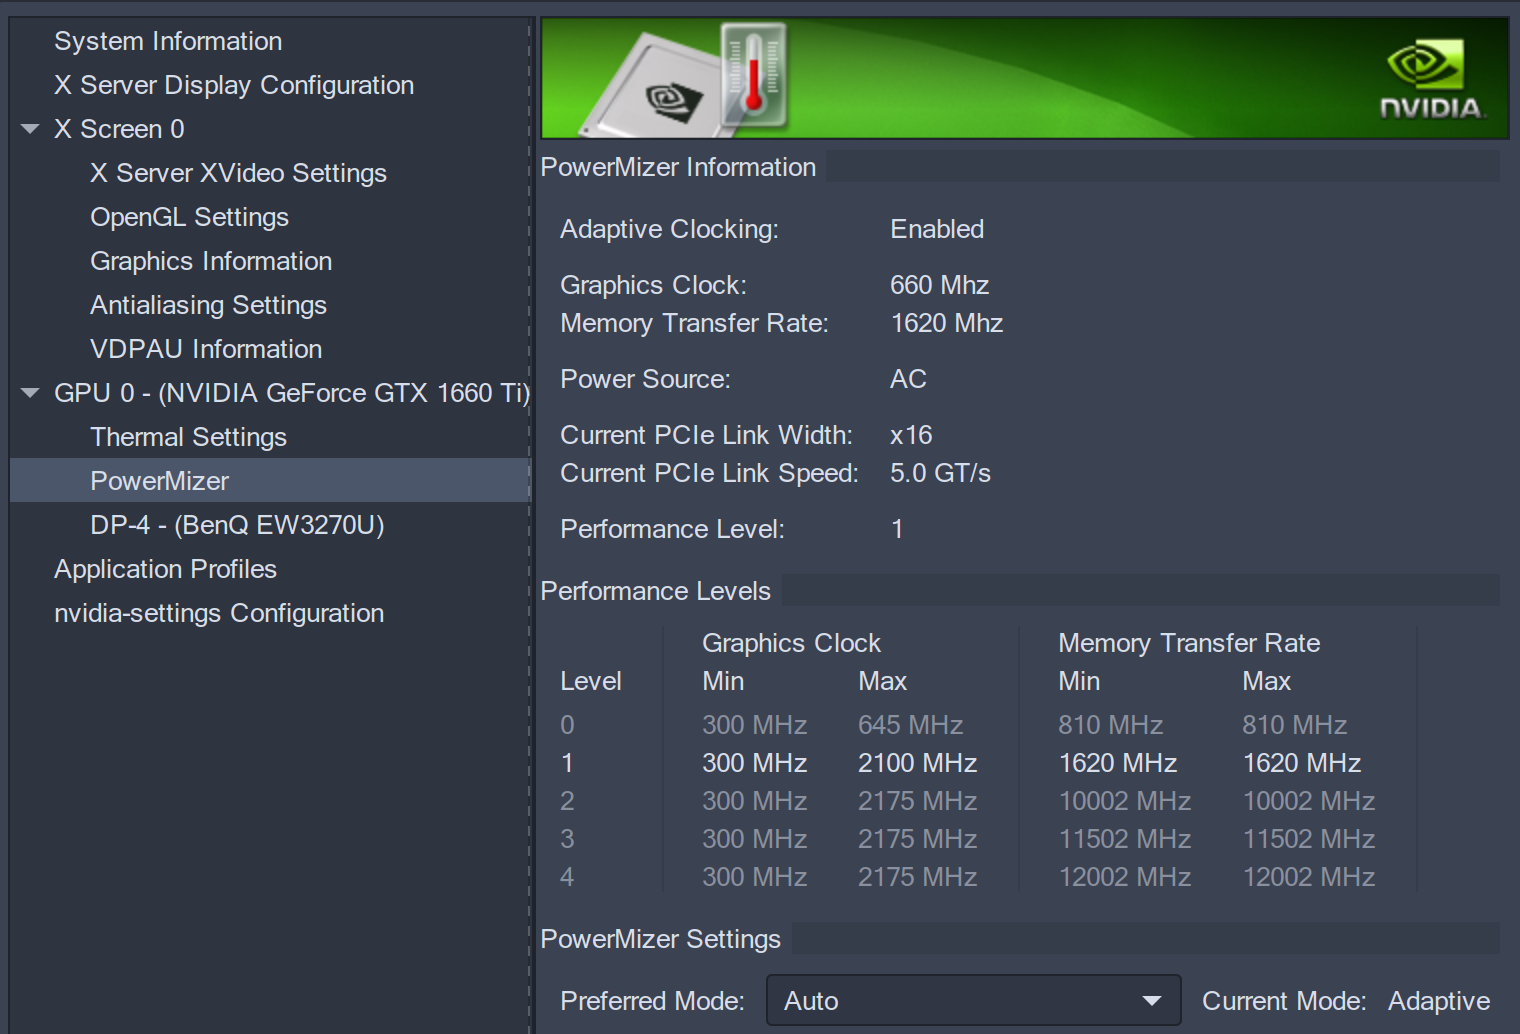The width and height of the screenshot is (1520, 1034).
Task: Open X Server XVideo Settings
Action: (238, 173)
